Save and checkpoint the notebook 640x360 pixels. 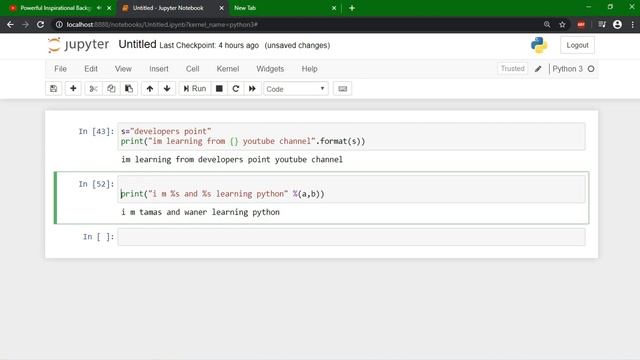click(53, 89)
